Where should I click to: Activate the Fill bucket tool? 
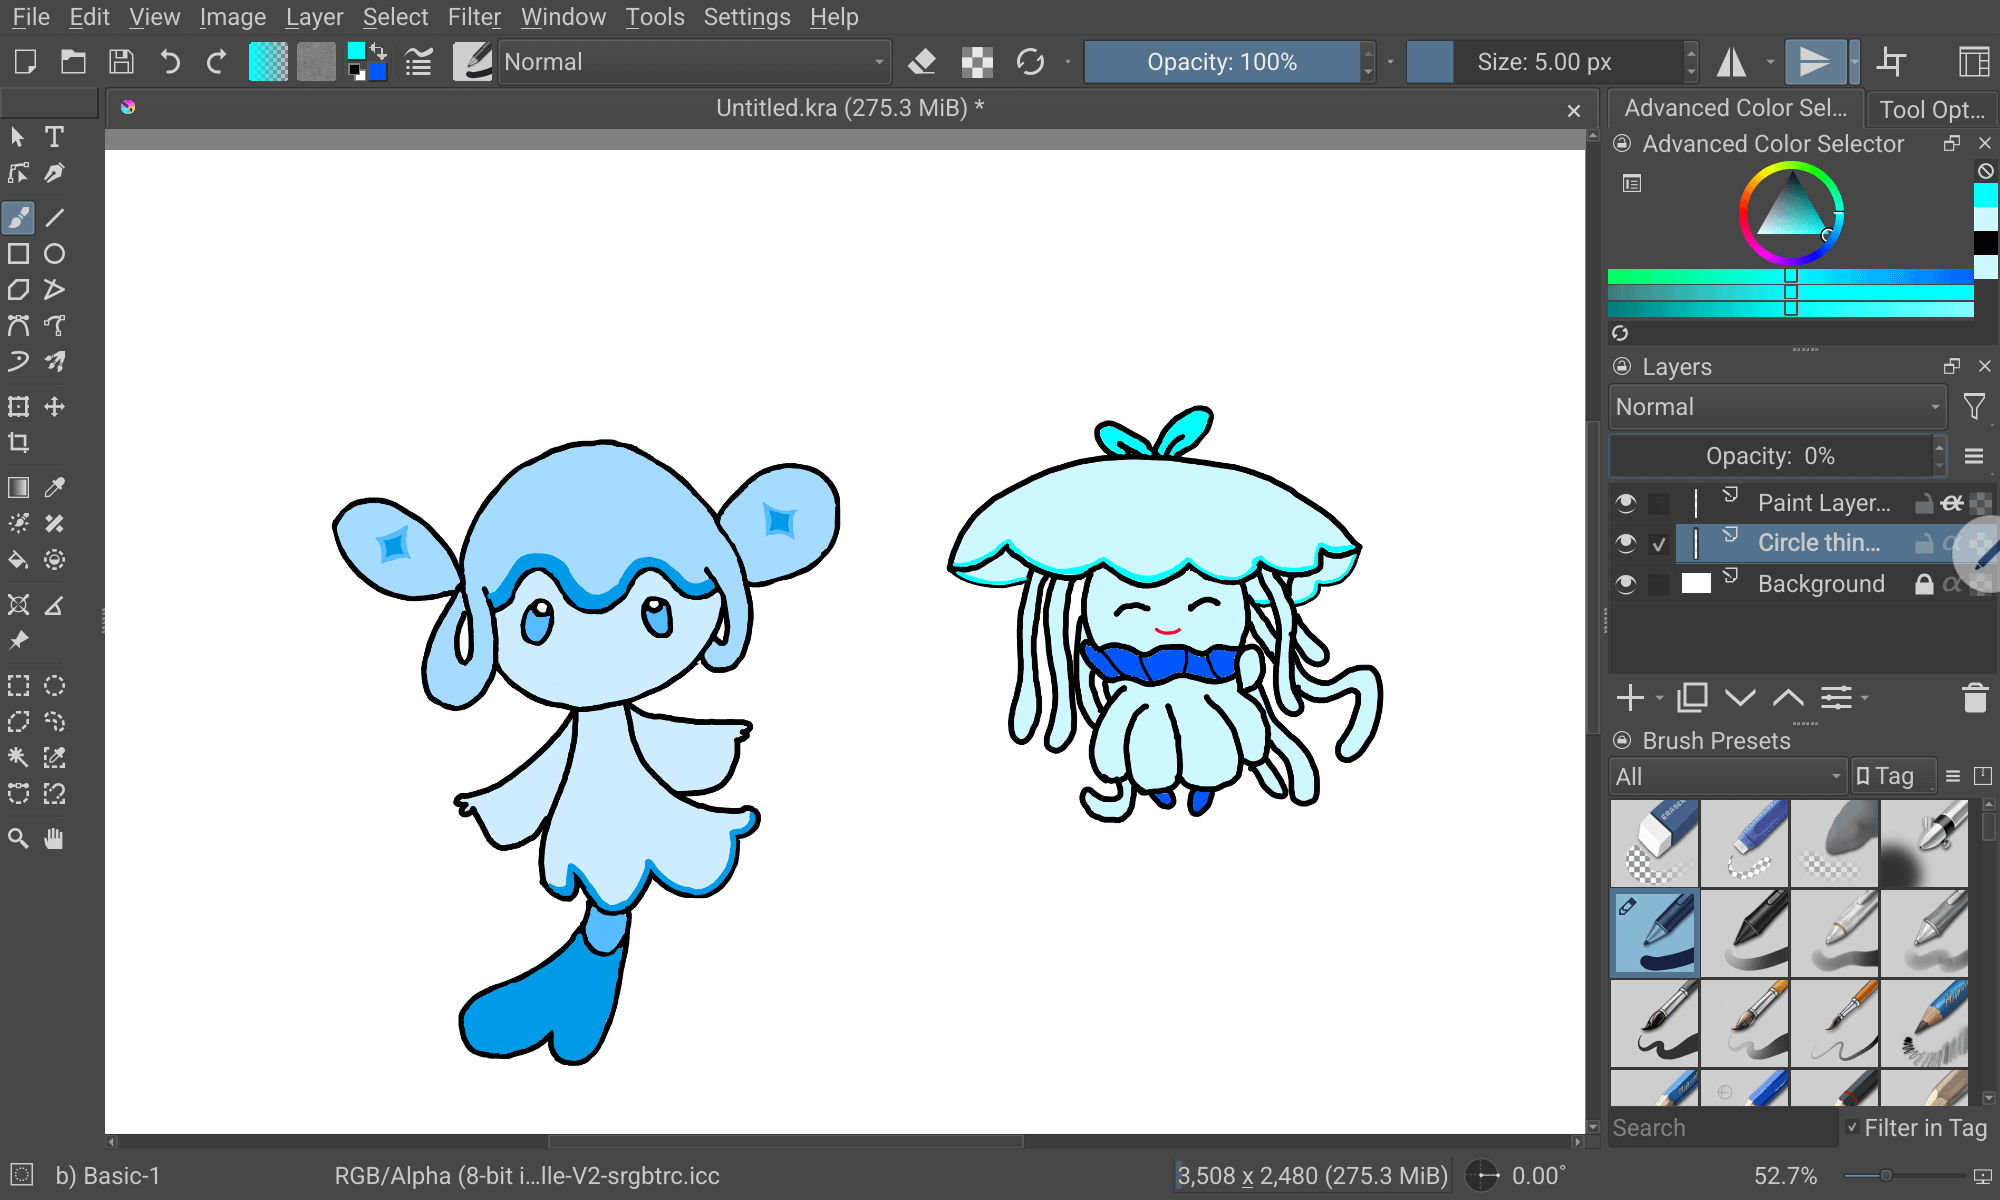(x=18, y=560)
